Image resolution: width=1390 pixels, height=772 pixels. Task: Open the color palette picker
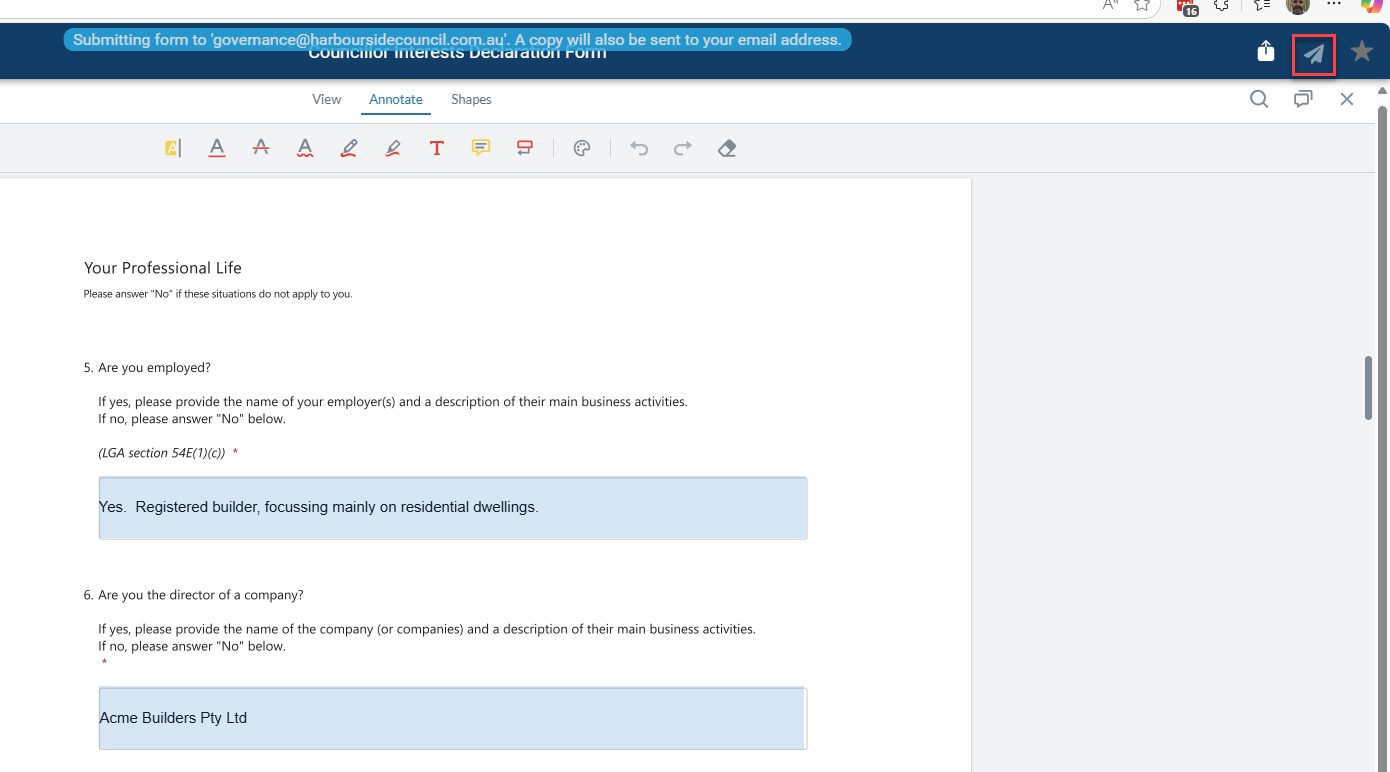(x=582, y=148)
